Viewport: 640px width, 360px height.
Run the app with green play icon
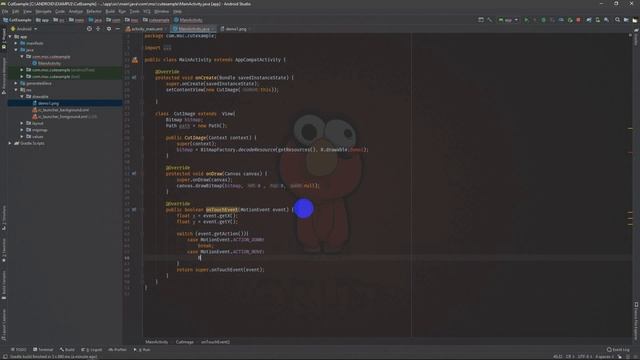(x=526, y=20)
